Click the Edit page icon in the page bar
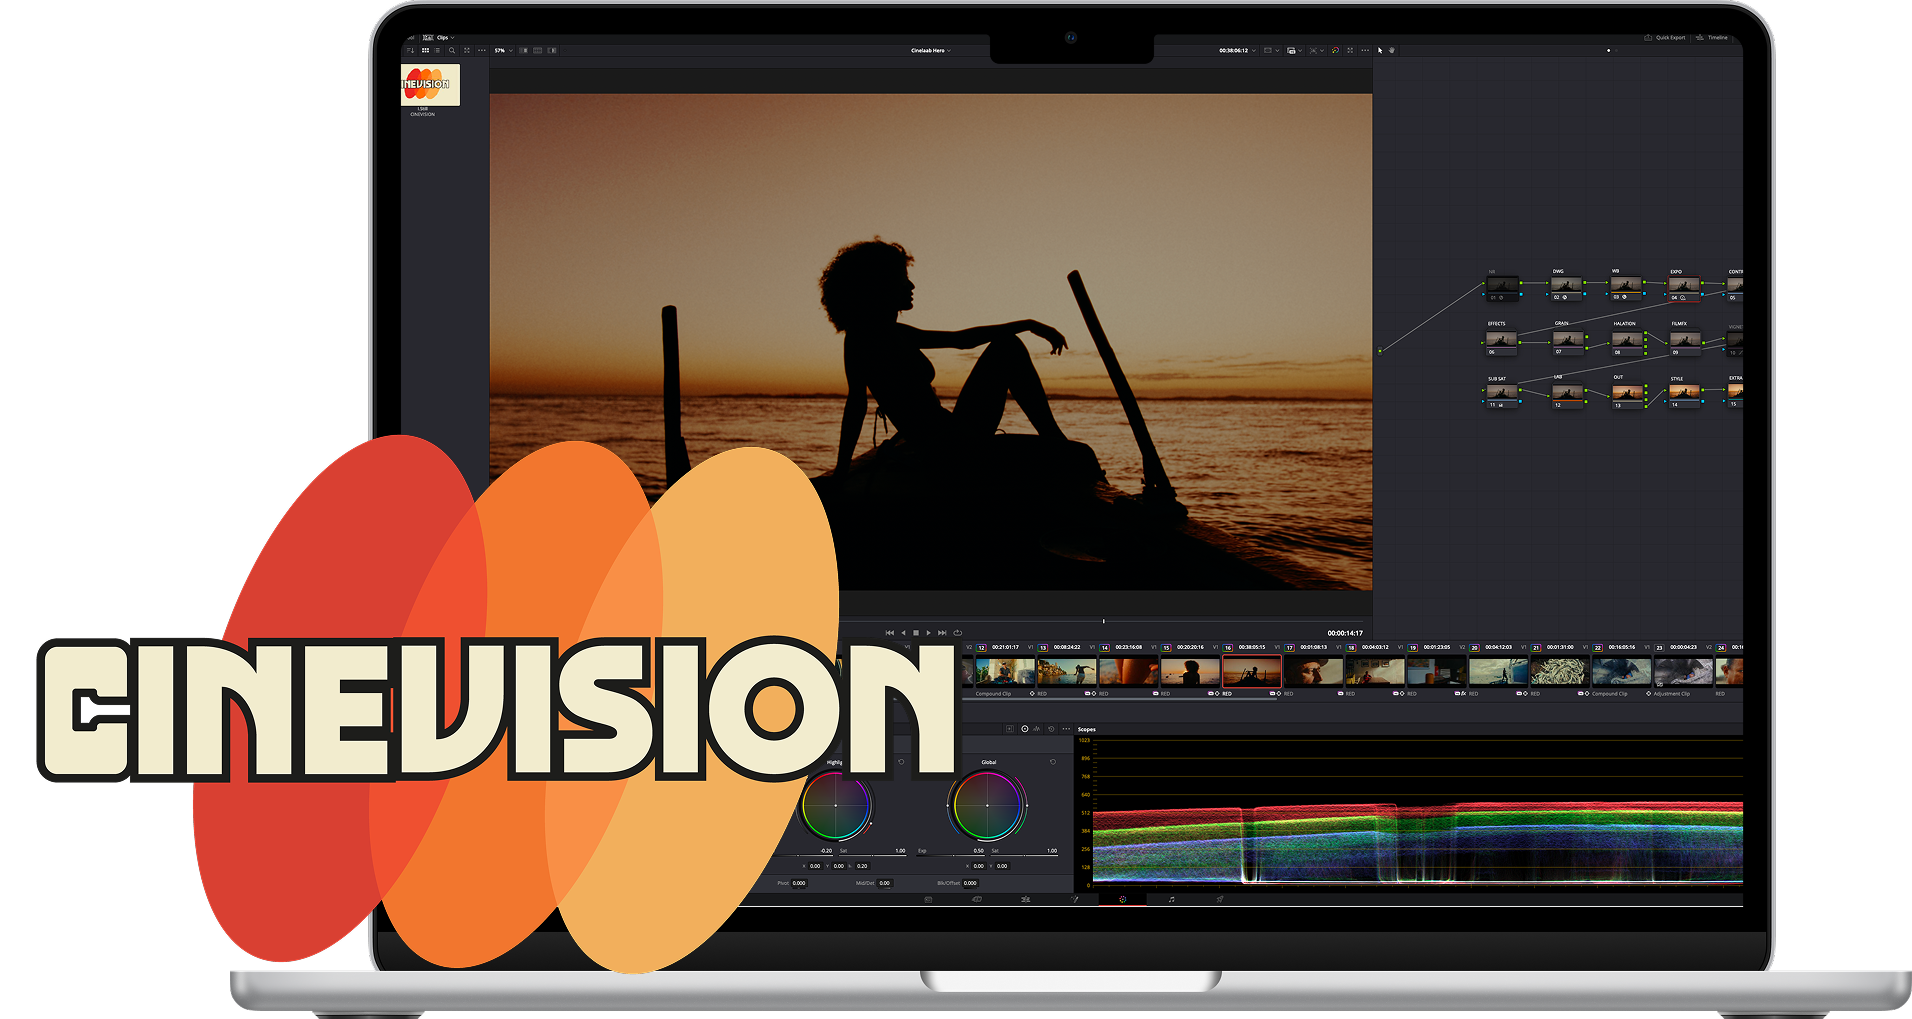 click(x=1026, y=898)
